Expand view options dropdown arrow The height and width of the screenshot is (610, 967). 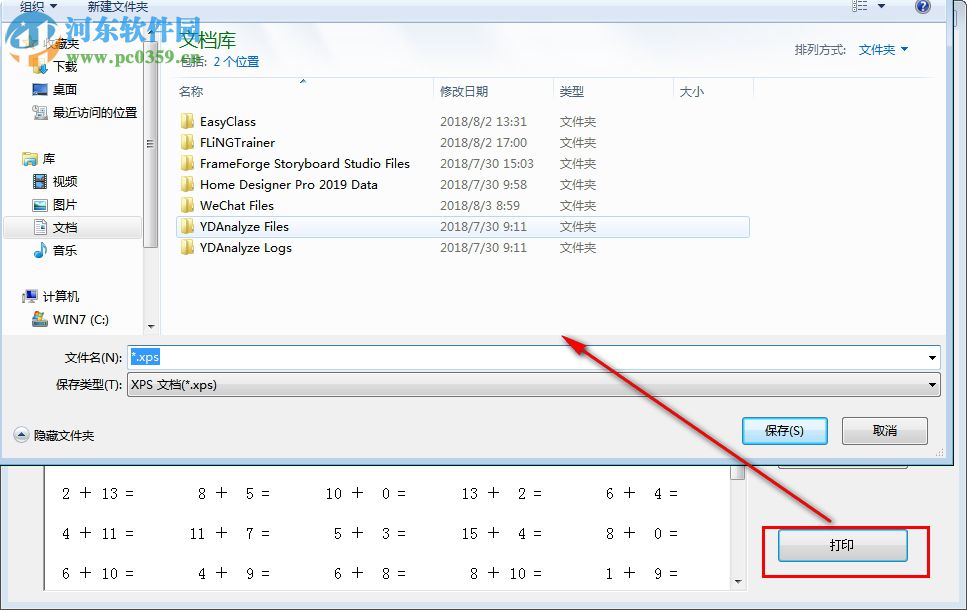[x=881, y=6]
